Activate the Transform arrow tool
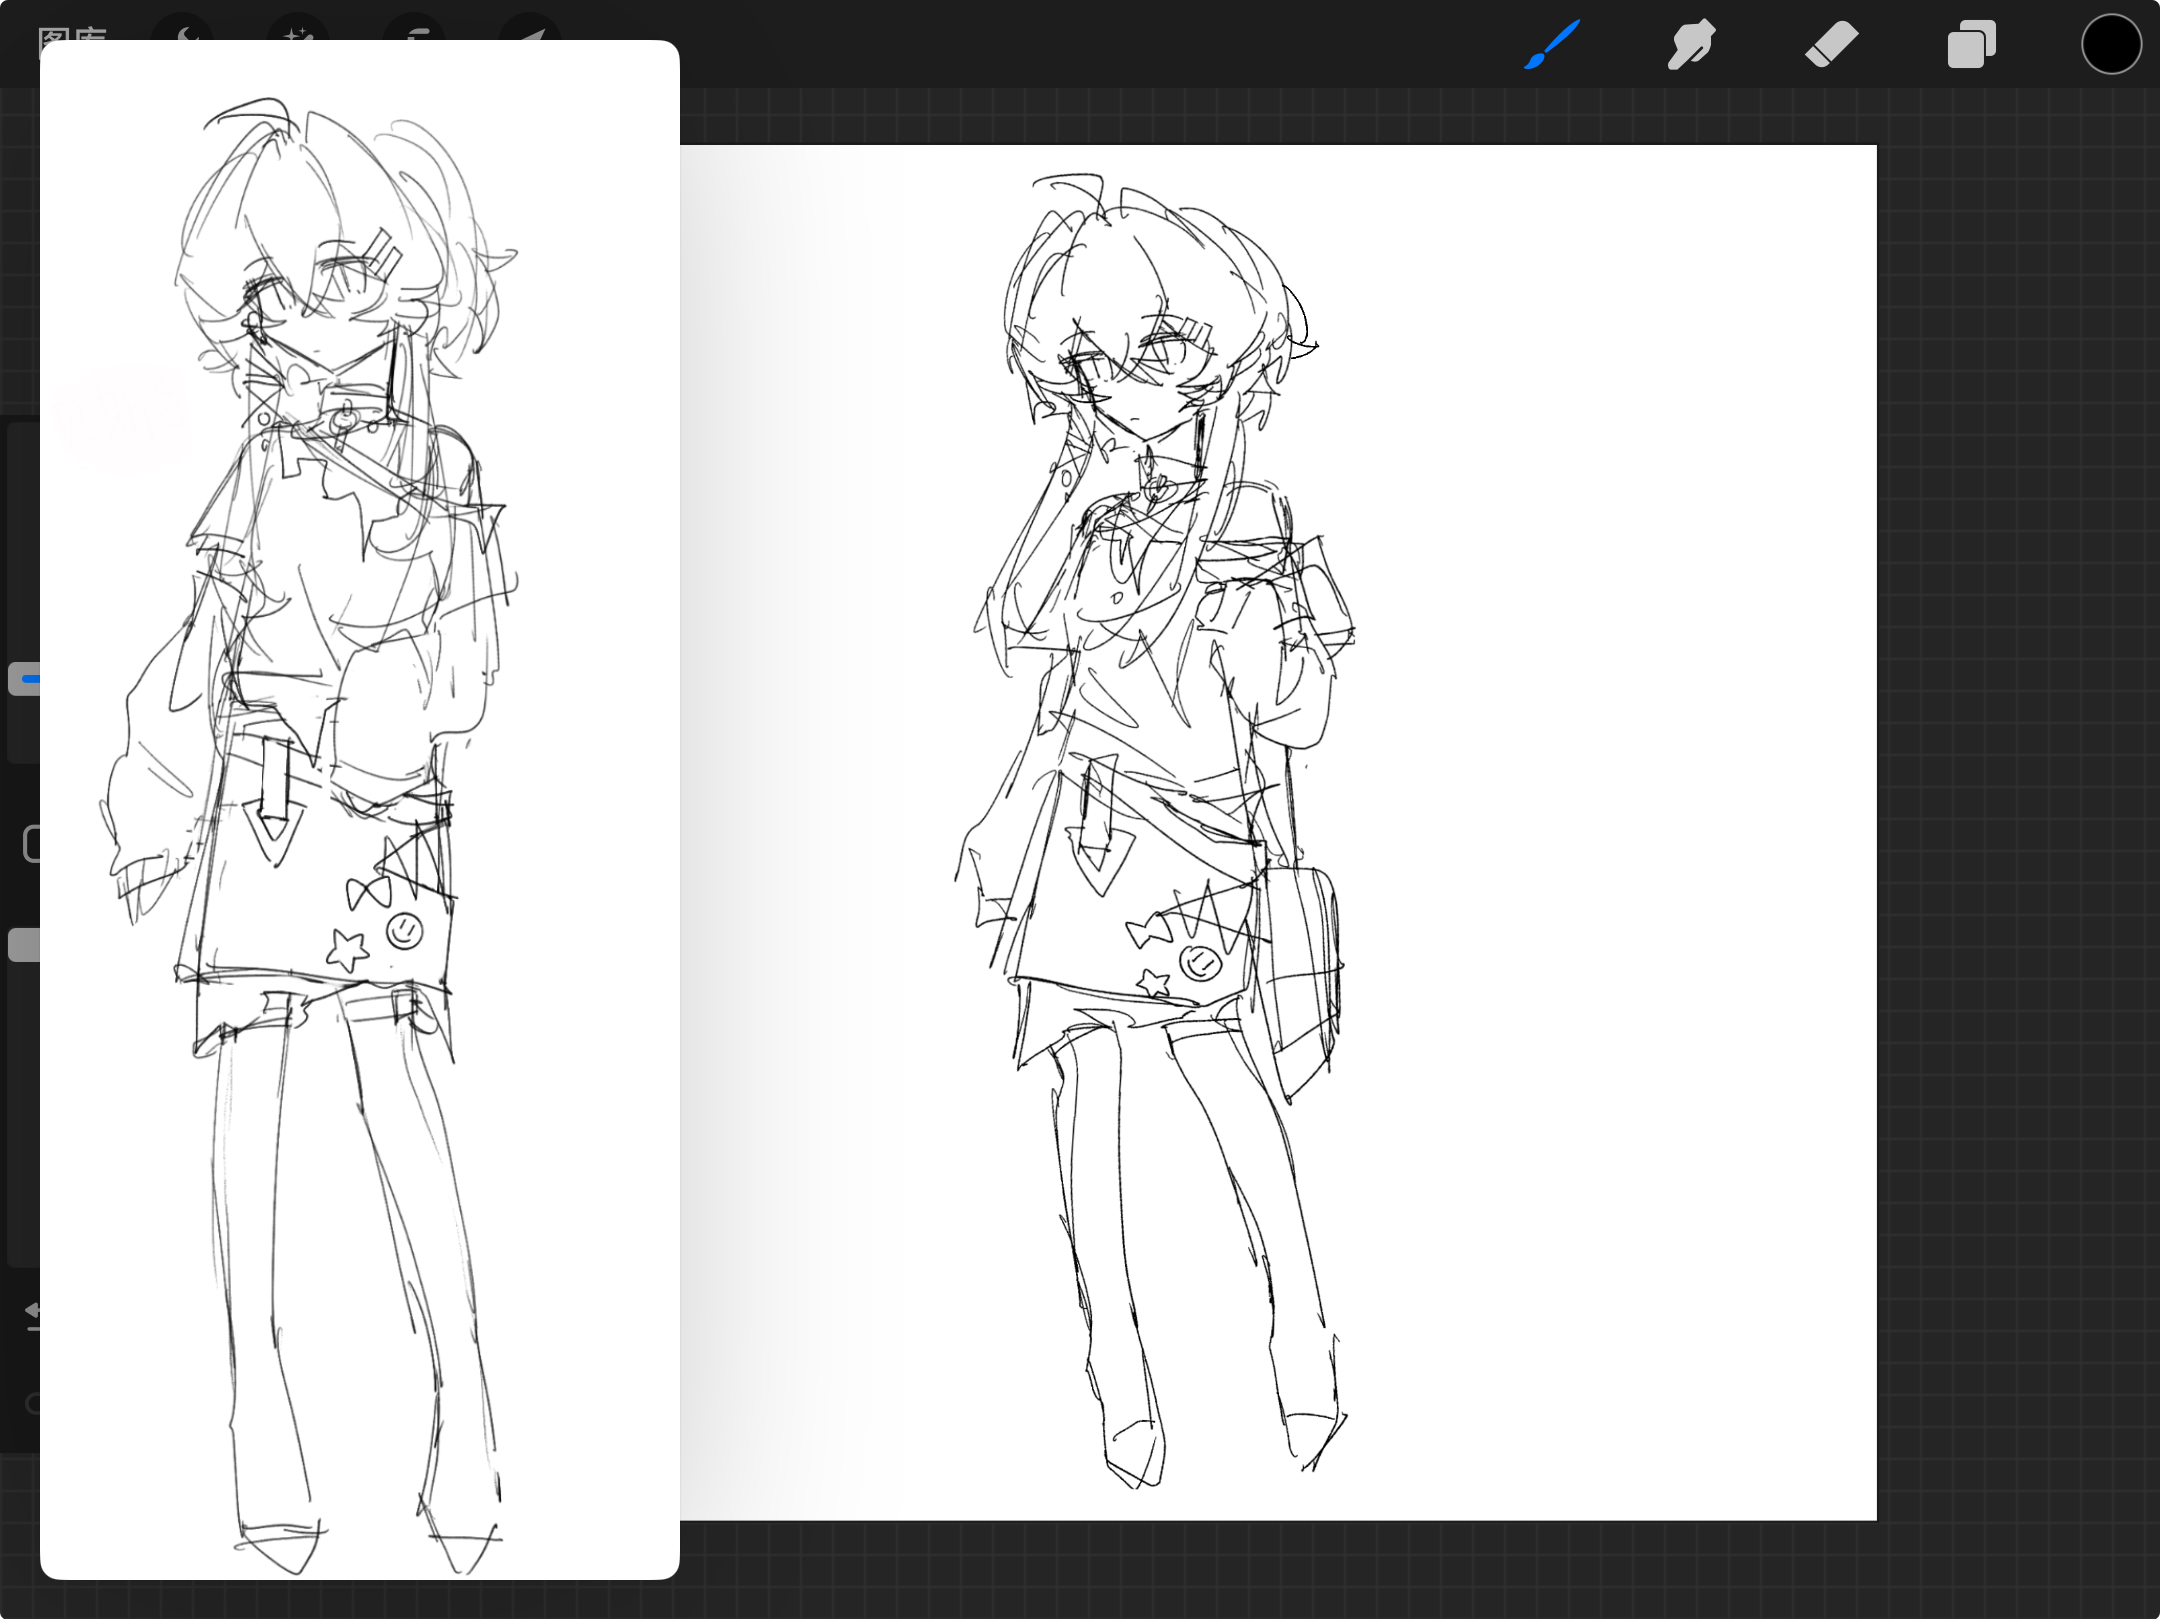The image size is (2160, 1619). pos(530,32)
